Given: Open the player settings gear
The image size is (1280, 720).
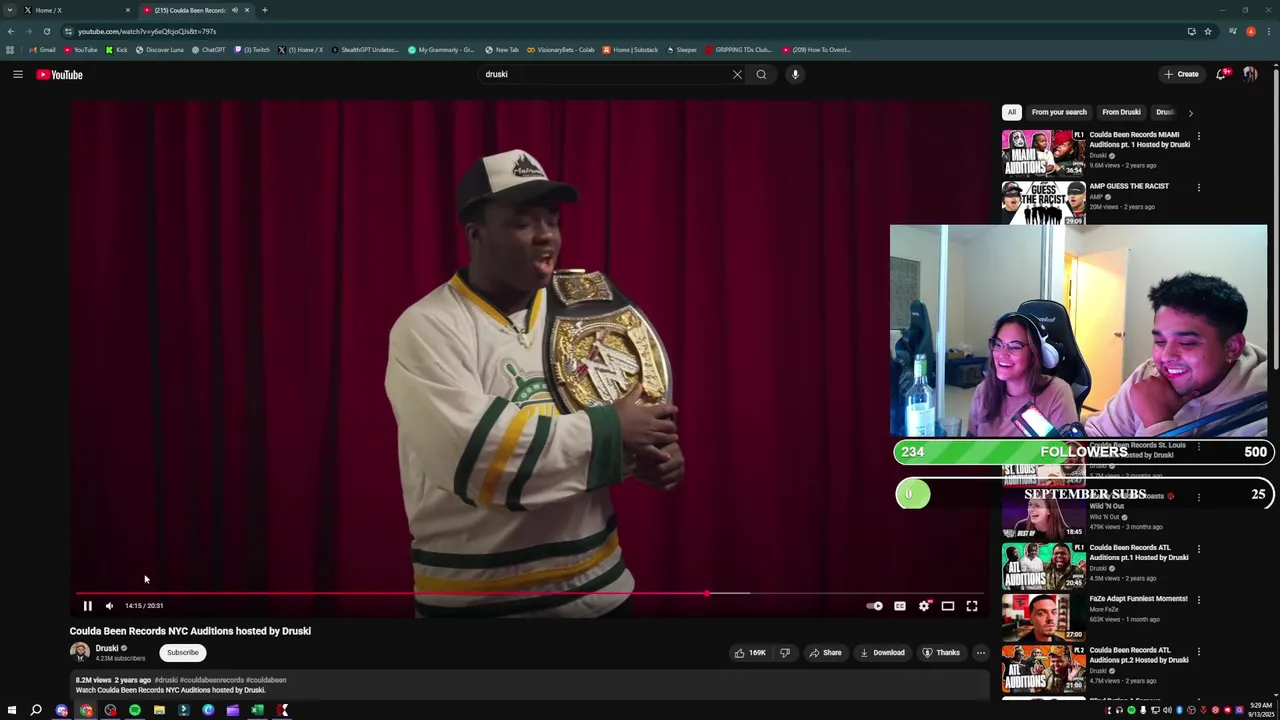Looking at the screenshot, I should tap(924, 606).
